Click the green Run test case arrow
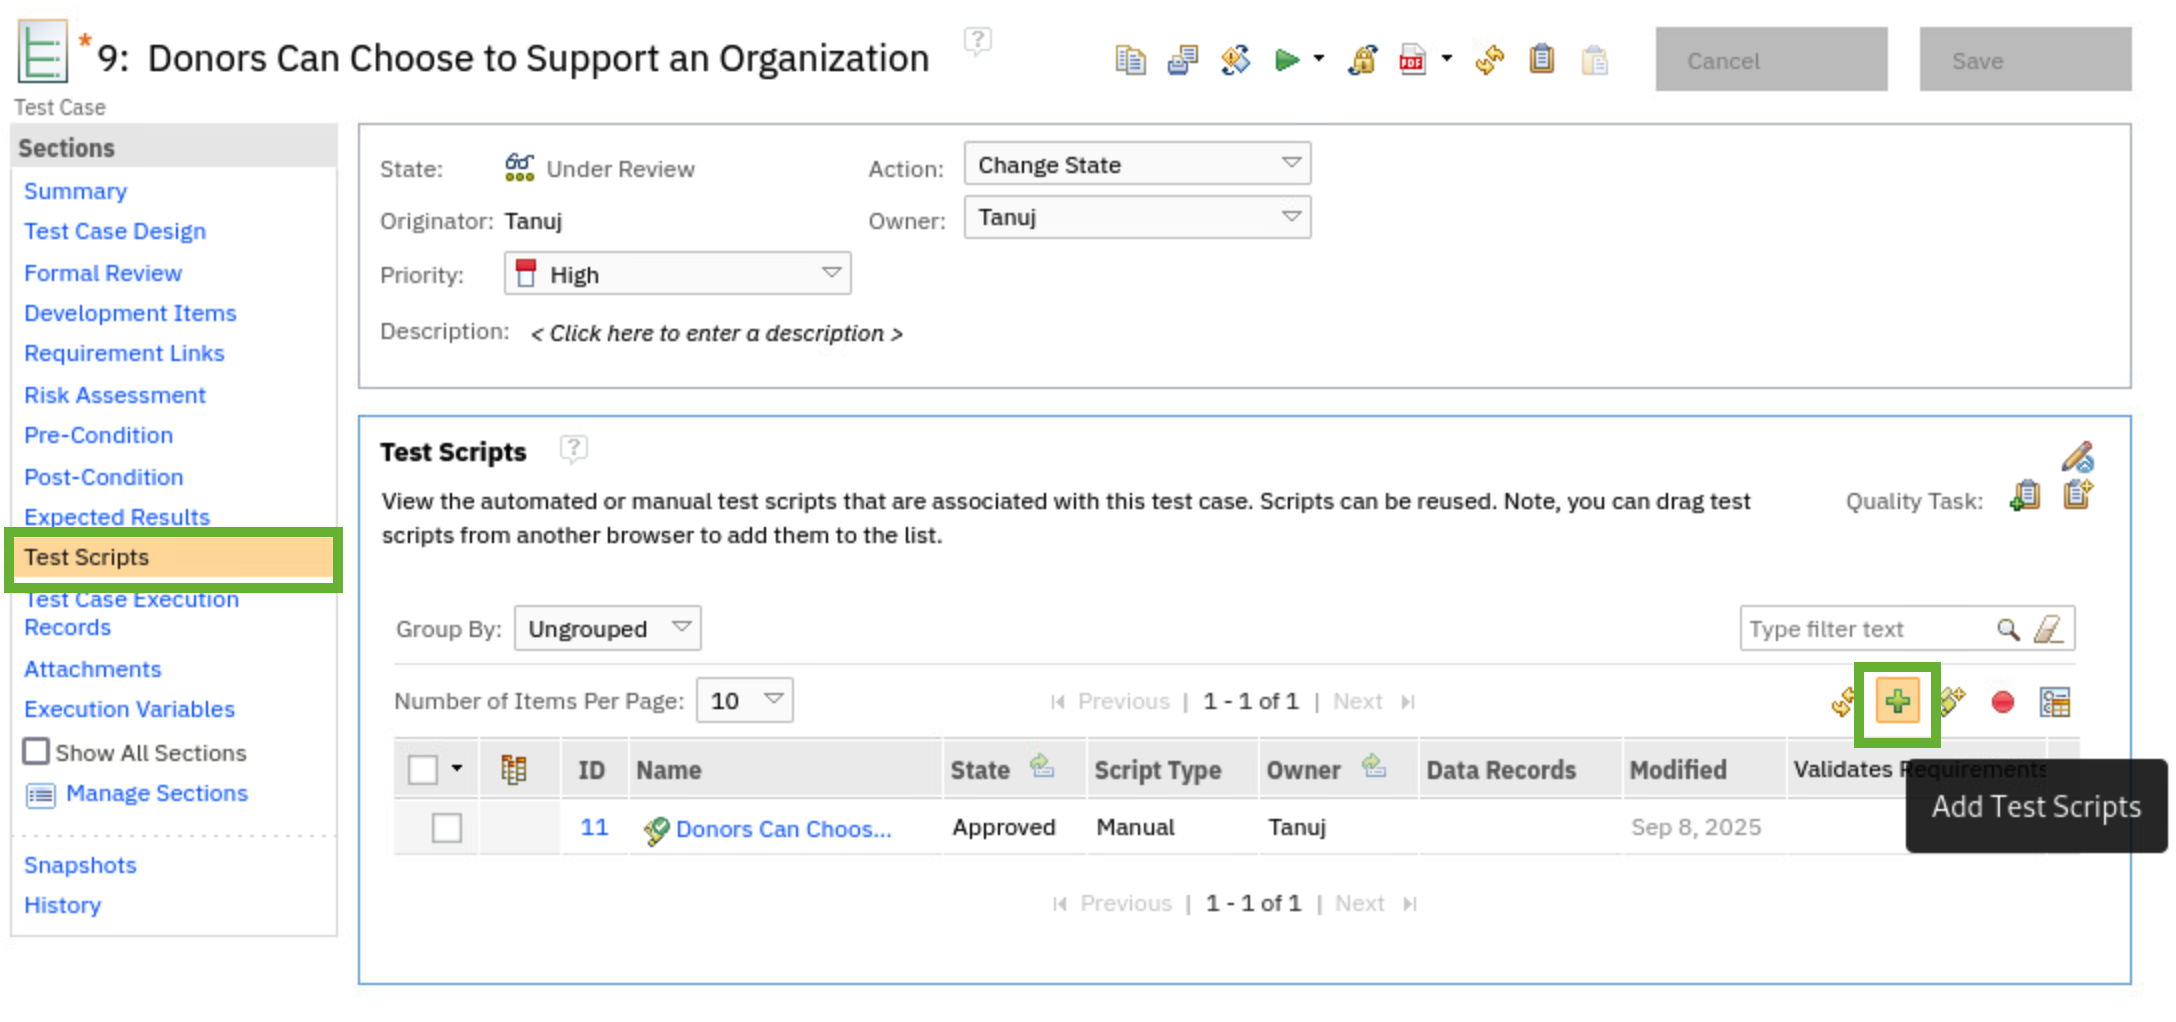The width and height of the screenshot is (2176, 1022). click(1286, 61)
